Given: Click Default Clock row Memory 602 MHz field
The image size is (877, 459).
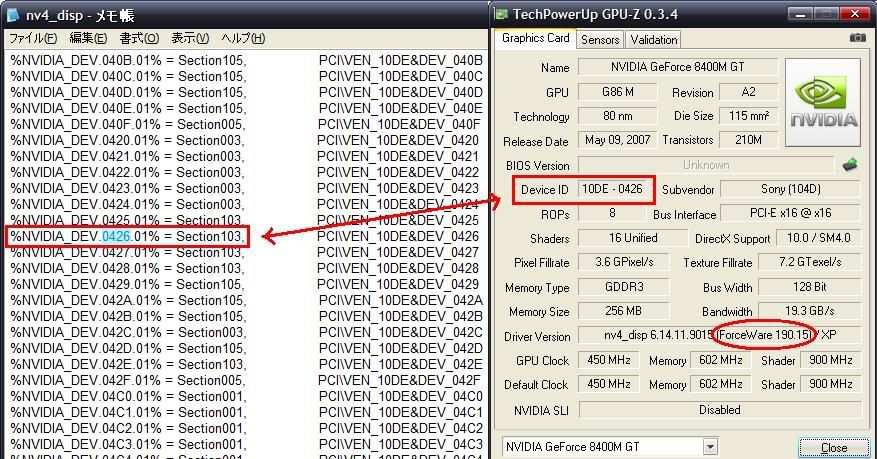Looking at the screenshot, I should [720, 384].
